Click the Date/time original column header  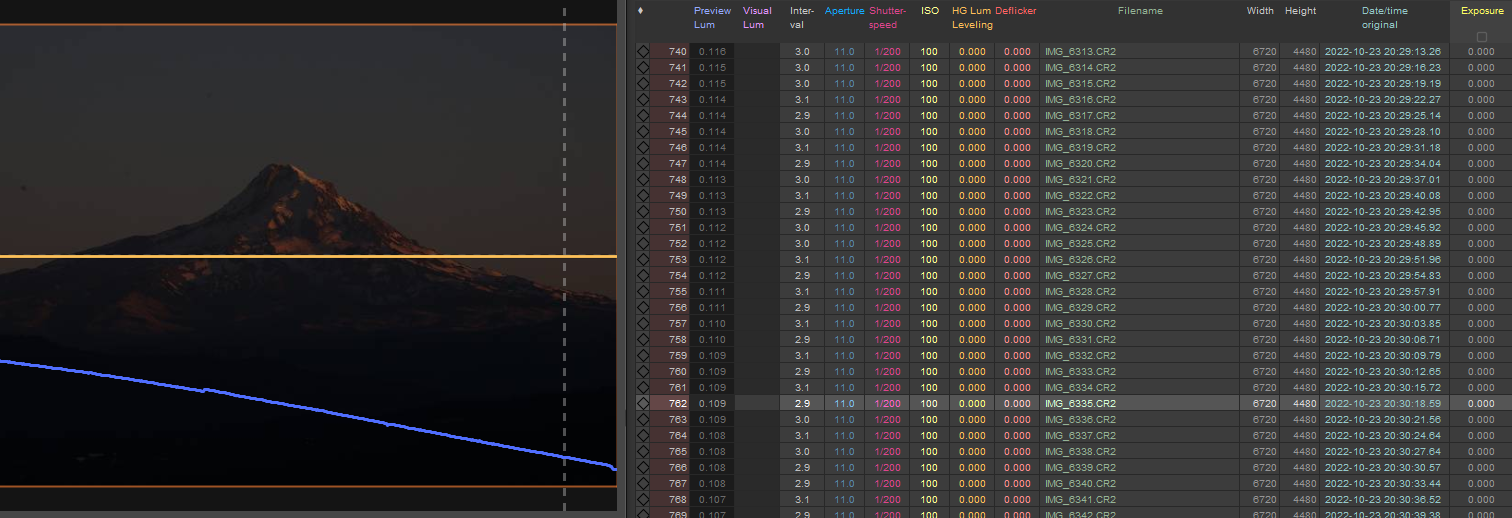[x=1385, y=18]
